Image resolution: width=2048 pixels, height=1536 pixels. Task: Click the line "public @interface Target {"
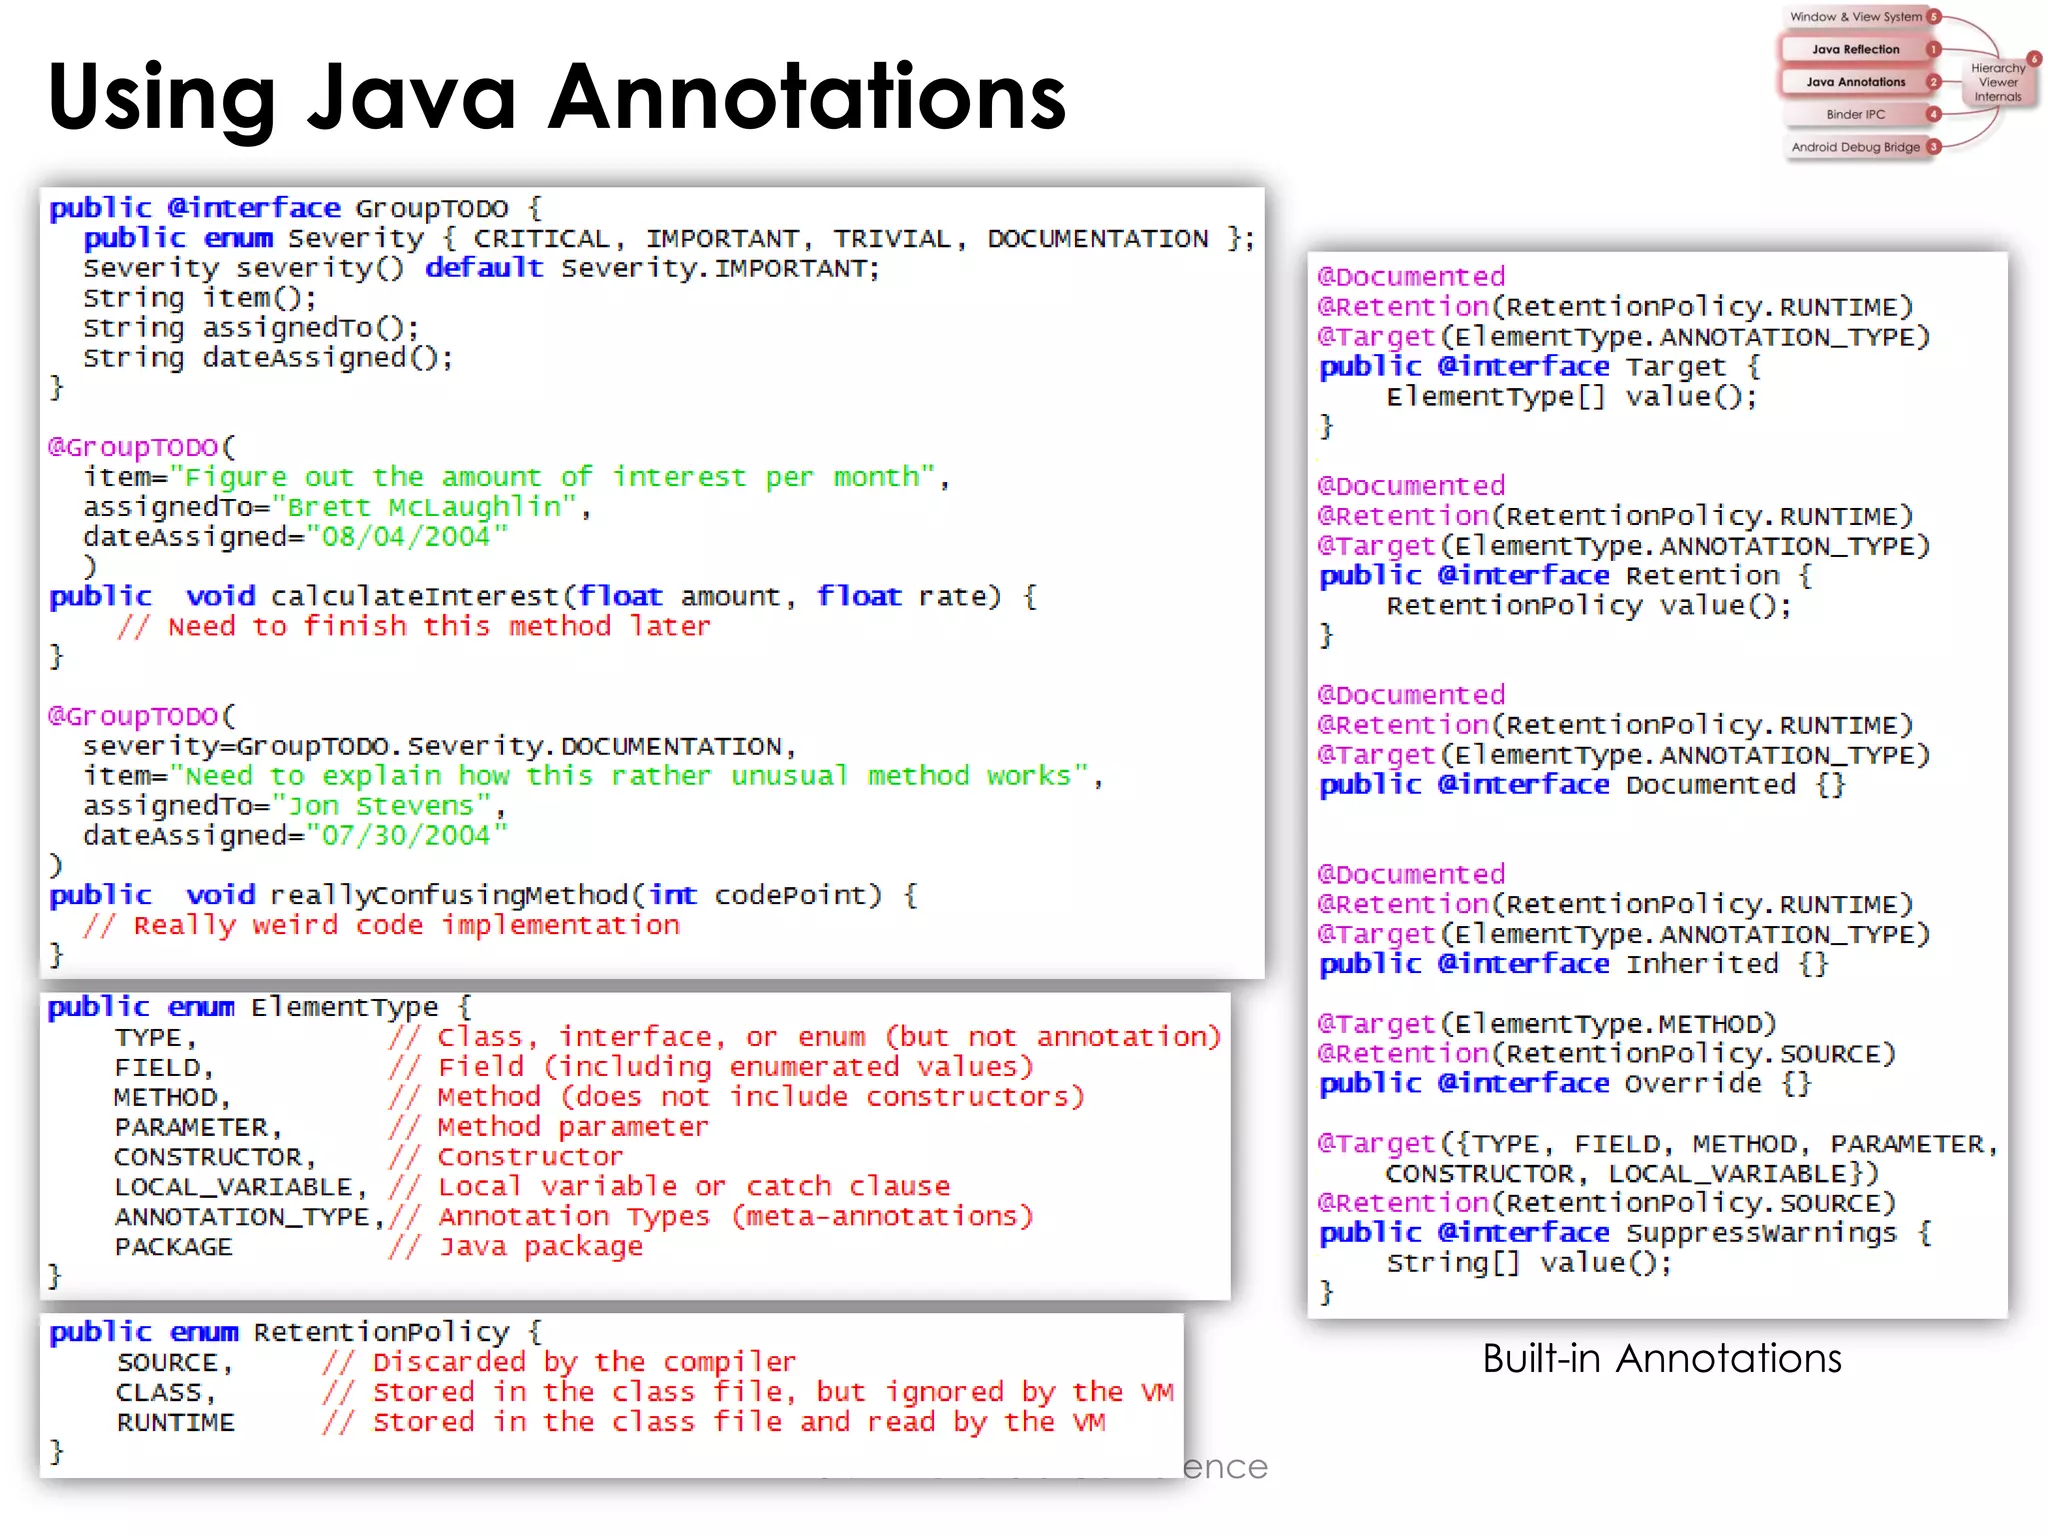pos(1540,367)
